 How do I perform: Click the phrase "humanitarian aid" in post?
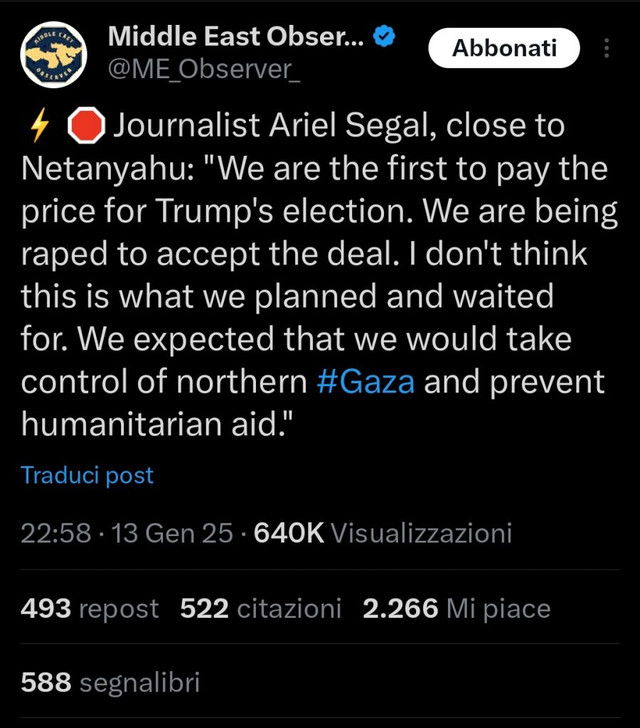(156, 424)
